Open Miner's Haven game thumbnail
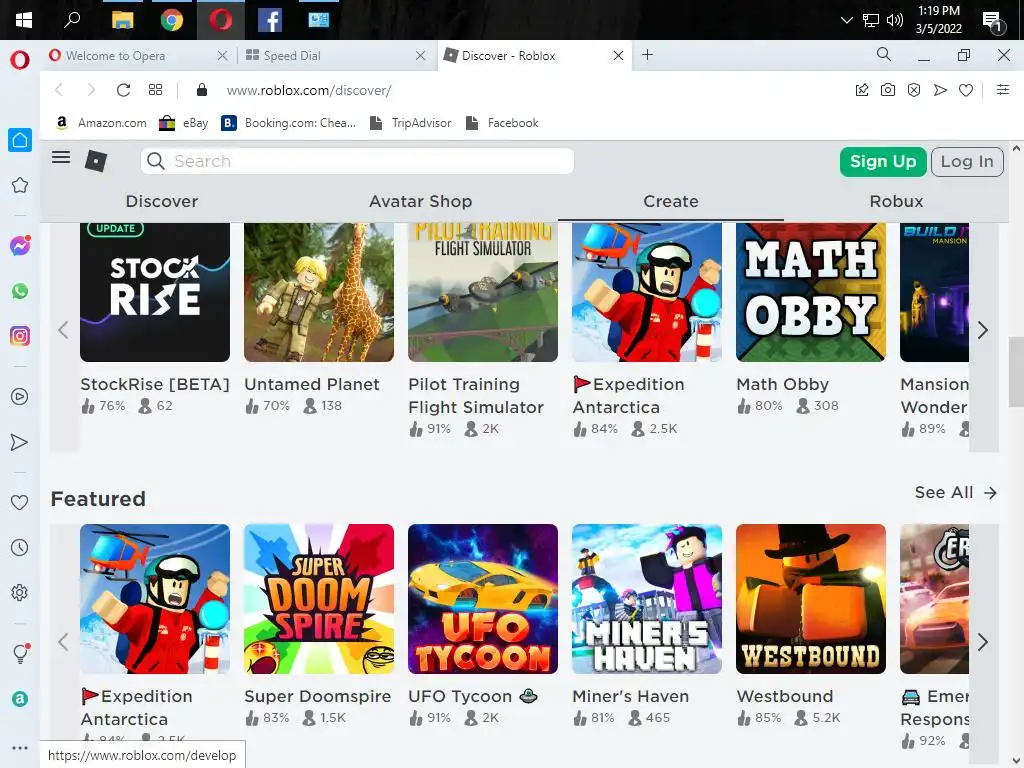The image size is (1024, 768). tap(647, 599)
